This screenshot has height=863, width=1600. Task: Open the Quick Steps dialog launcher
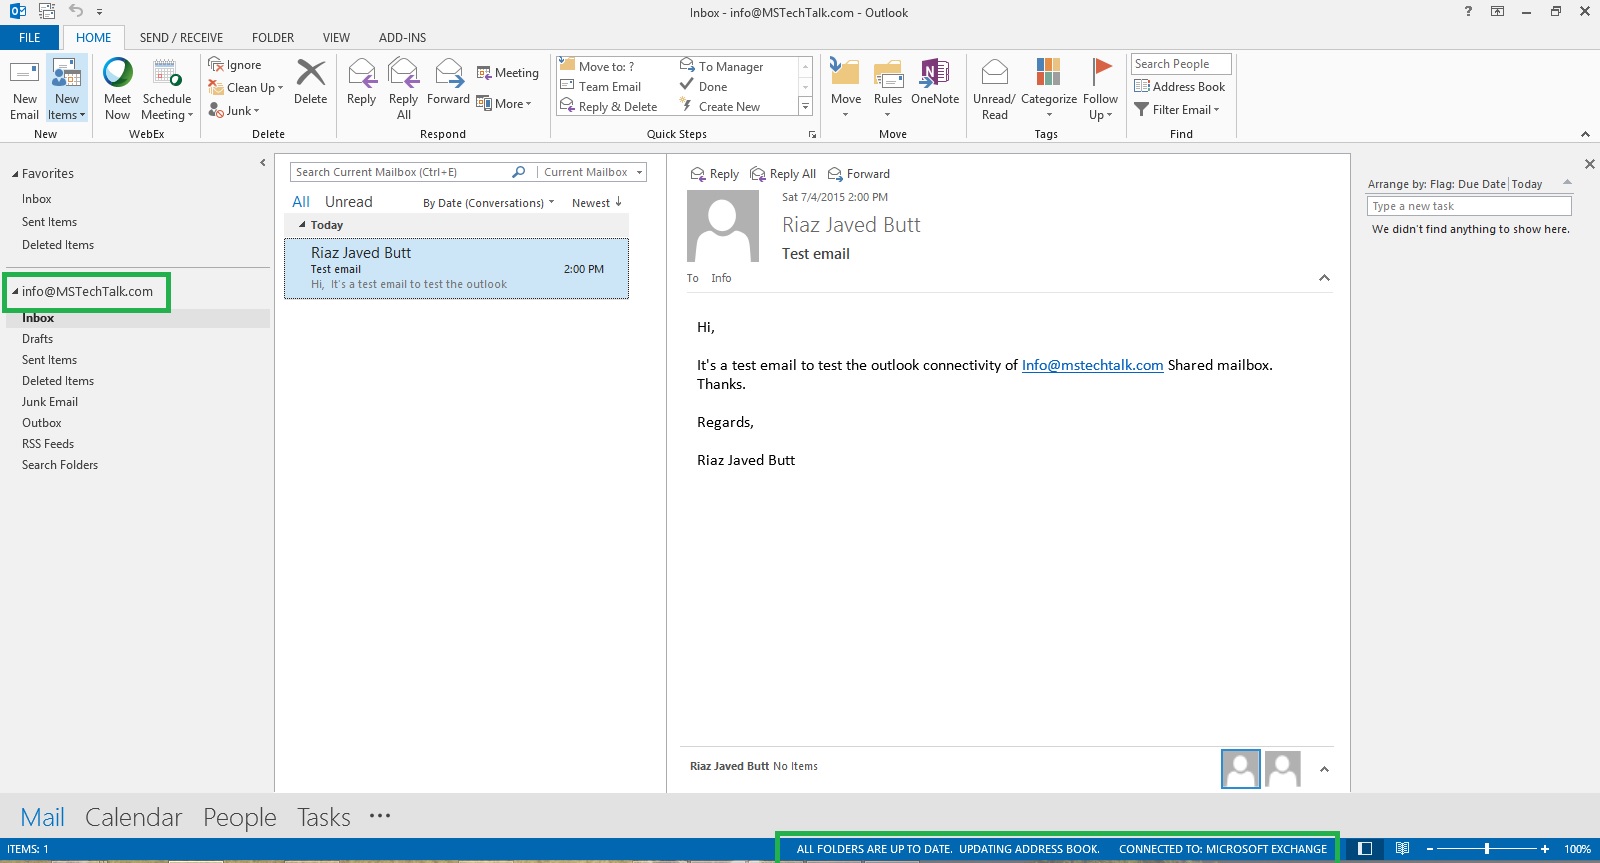point(812,134)
